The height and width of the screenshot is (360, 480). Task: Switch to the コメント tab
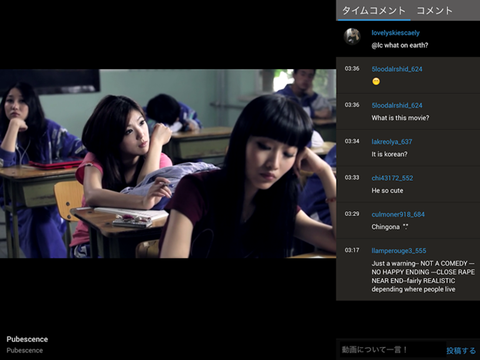pyautogui.click(x=434, y=11)
